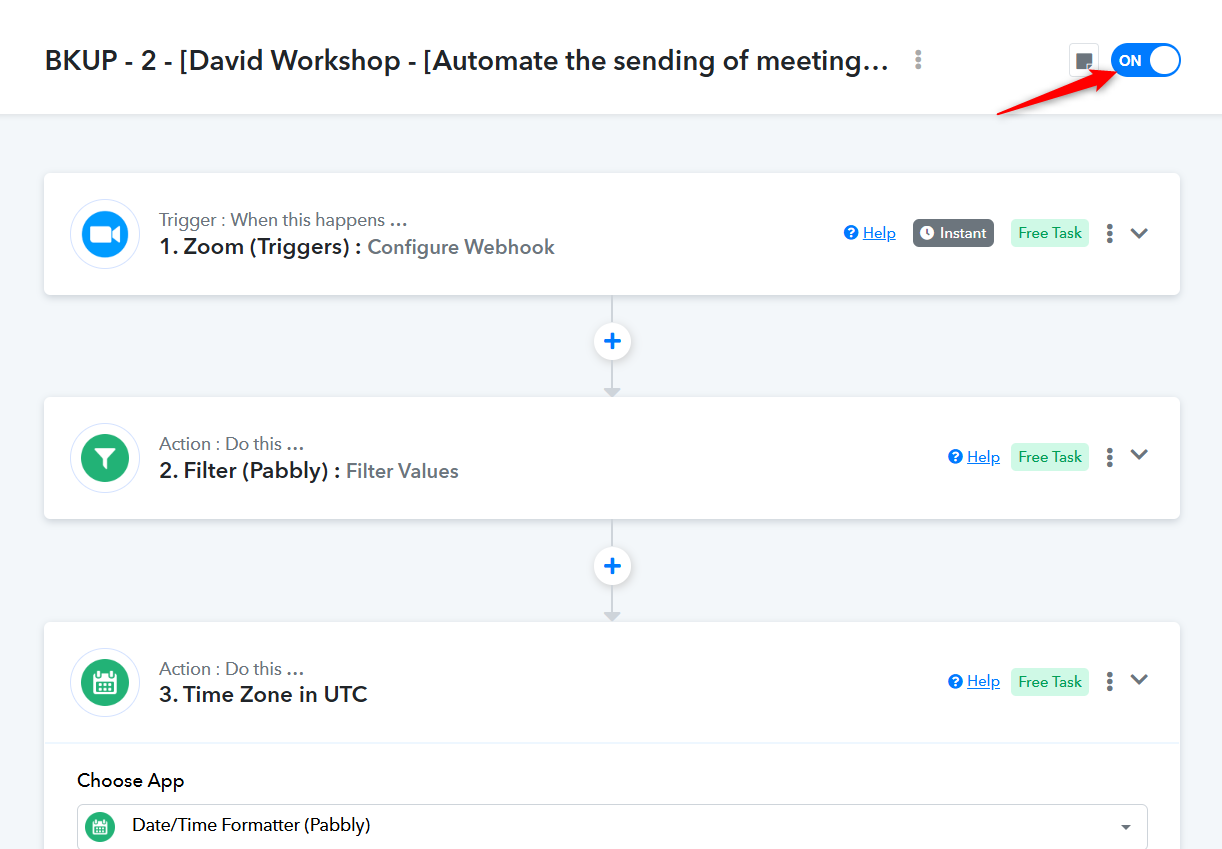Open Help link on Time Zone step
Screen dimensions: 1222x849
[974, 681]
